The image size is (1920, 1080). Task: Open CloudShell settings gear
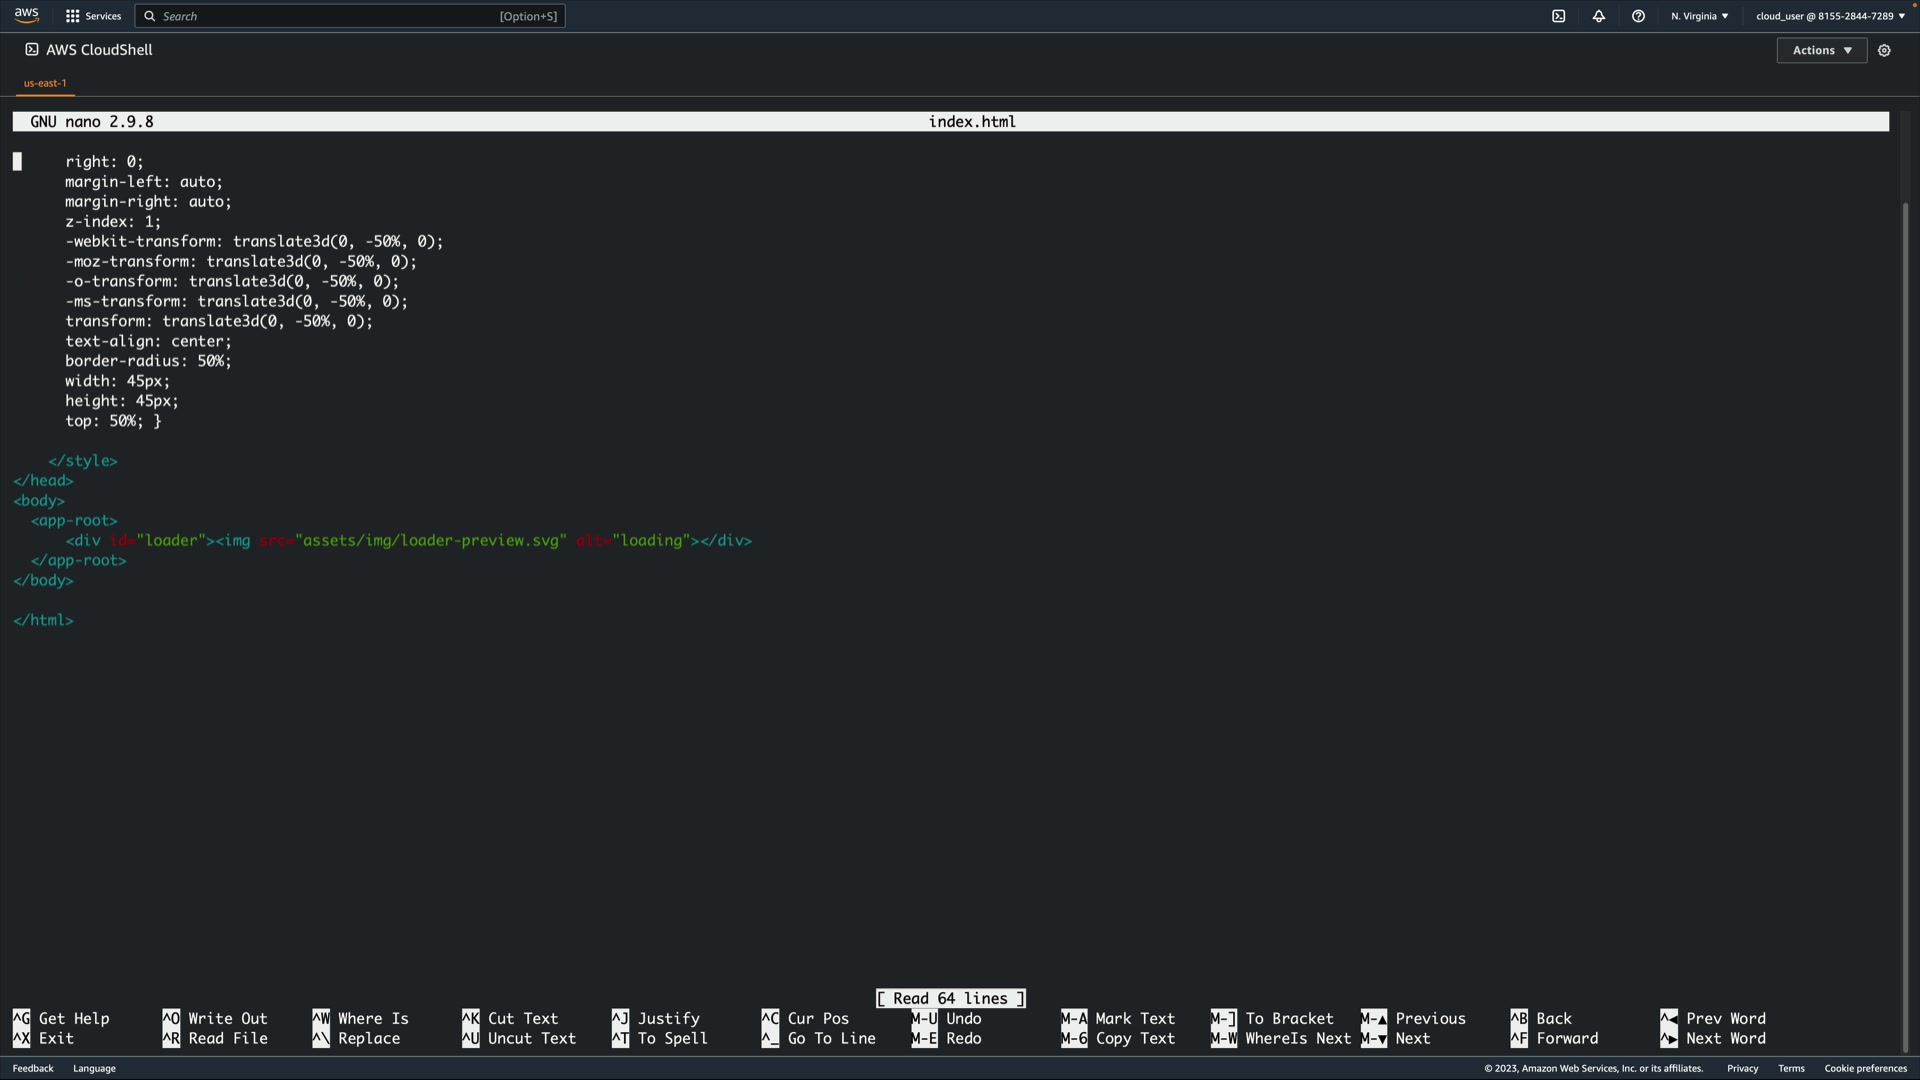coord(1884,50)
